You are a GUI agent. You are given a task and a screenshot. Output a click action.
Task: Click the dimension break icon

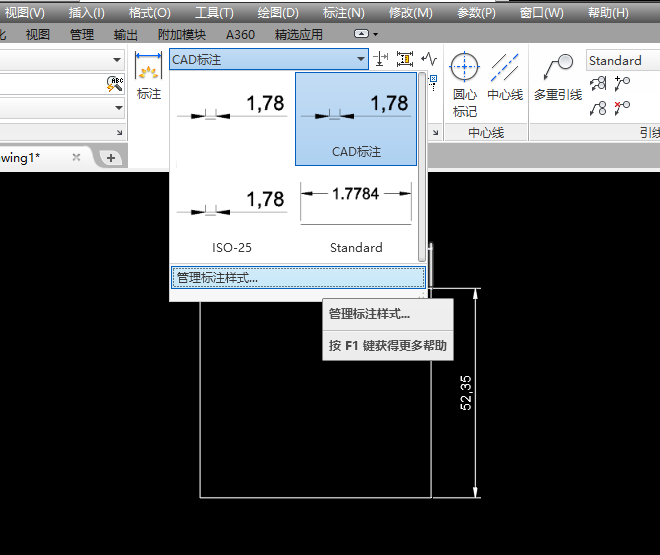coord(381,59)
